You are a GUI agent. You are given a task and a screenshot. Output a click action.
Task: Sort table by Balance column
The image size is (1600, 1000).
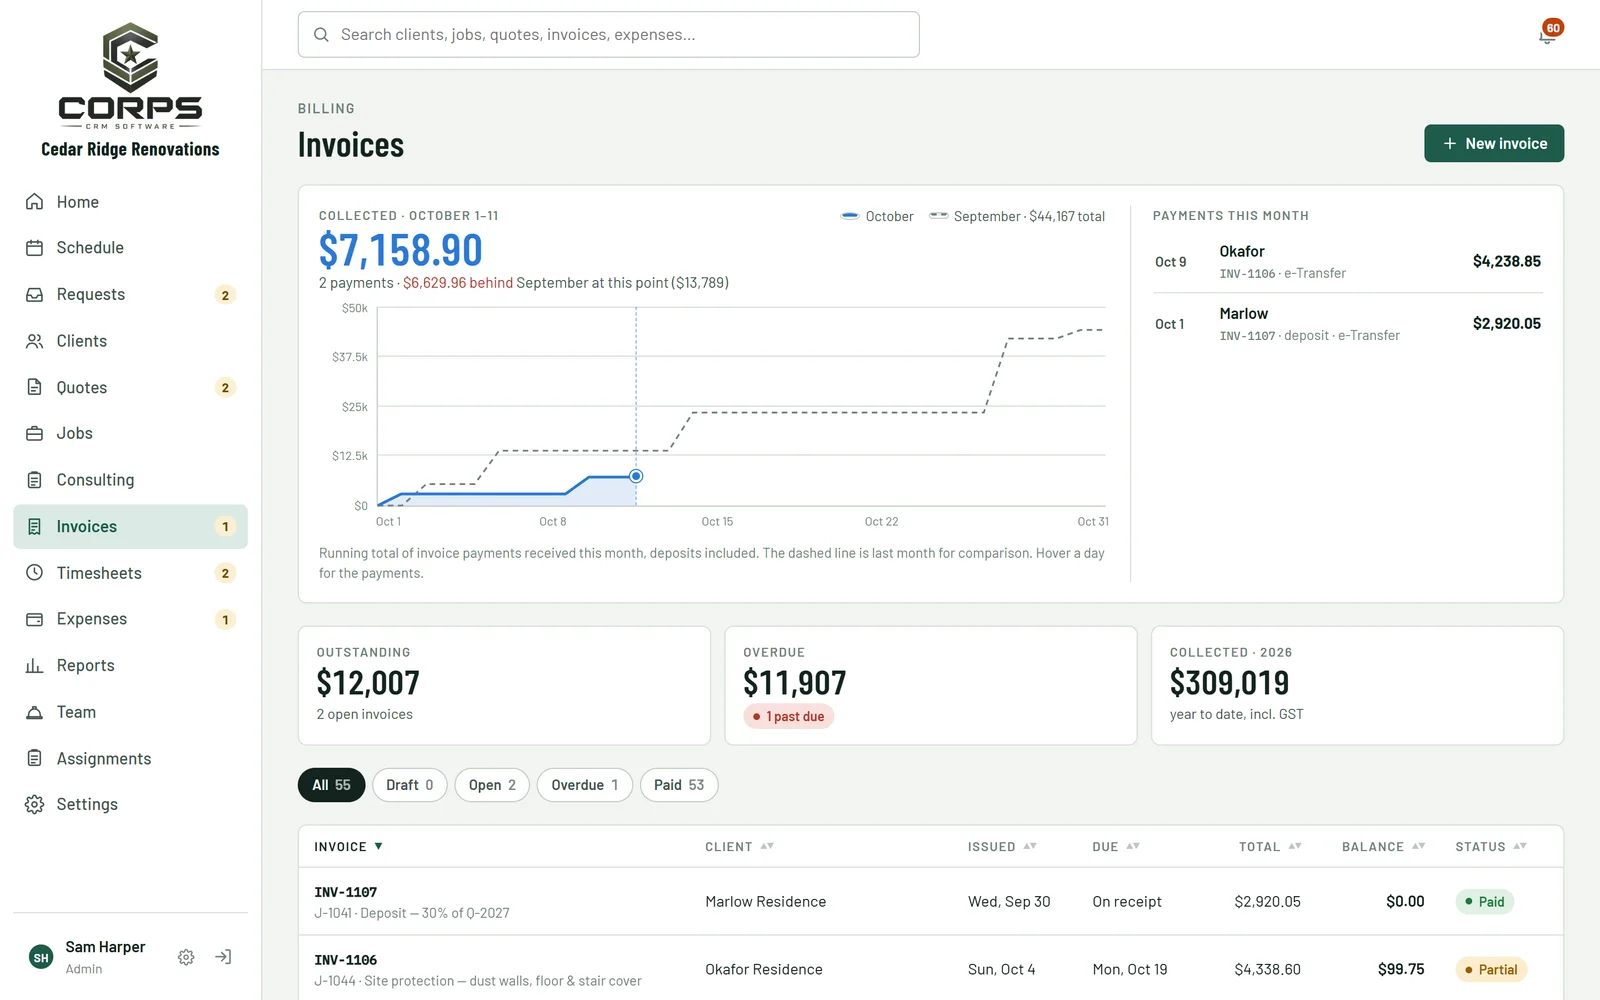coord(1384,847)
